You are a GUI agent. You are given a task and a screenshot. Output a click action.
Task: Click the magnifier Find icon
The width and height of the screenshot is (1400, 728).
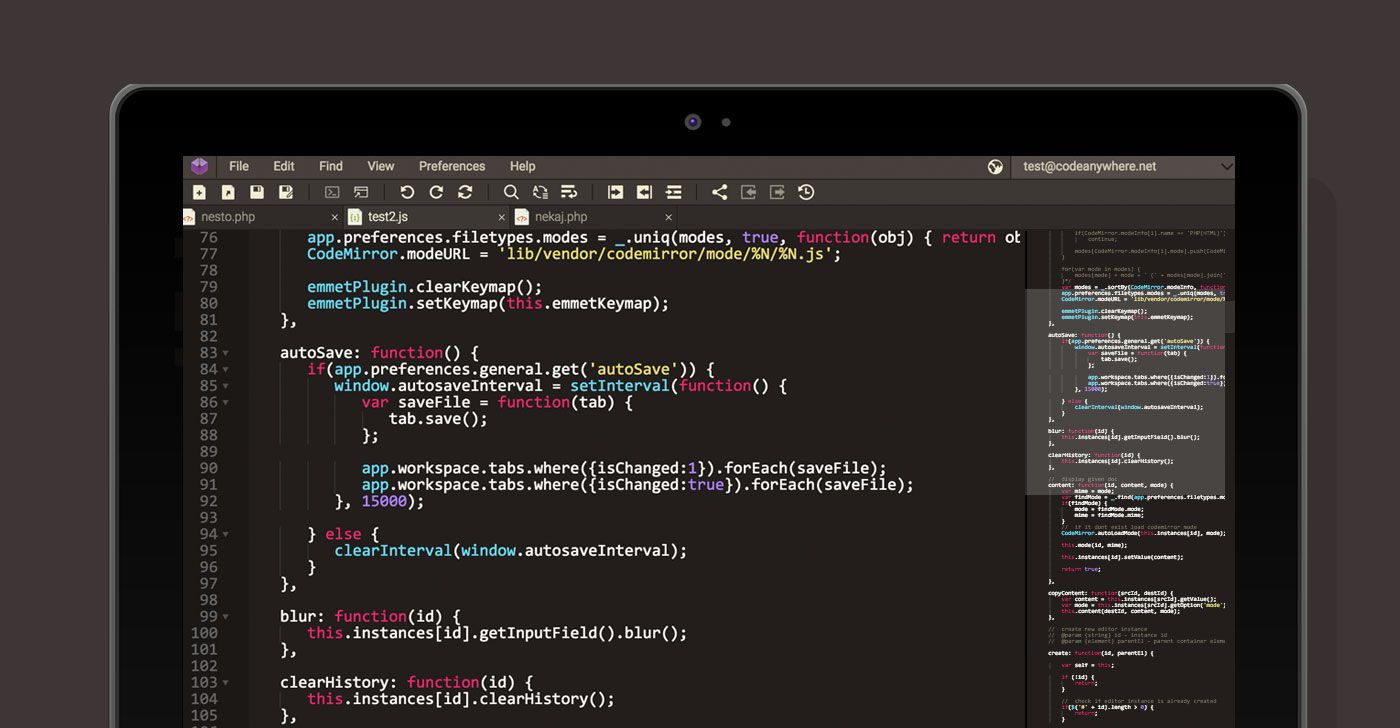(511, 192)
